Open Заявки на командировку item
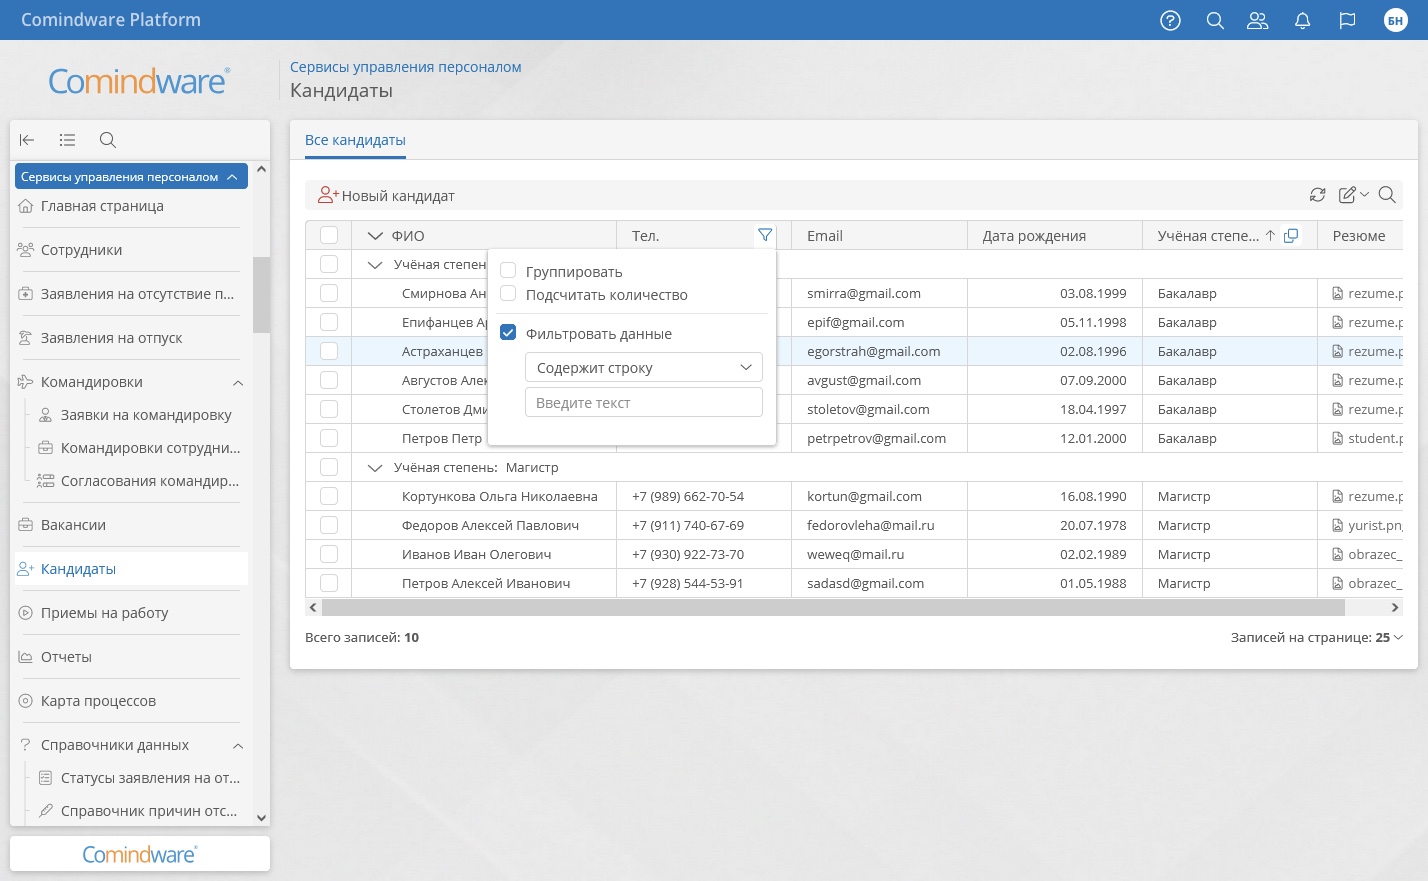 pos(146,415)
